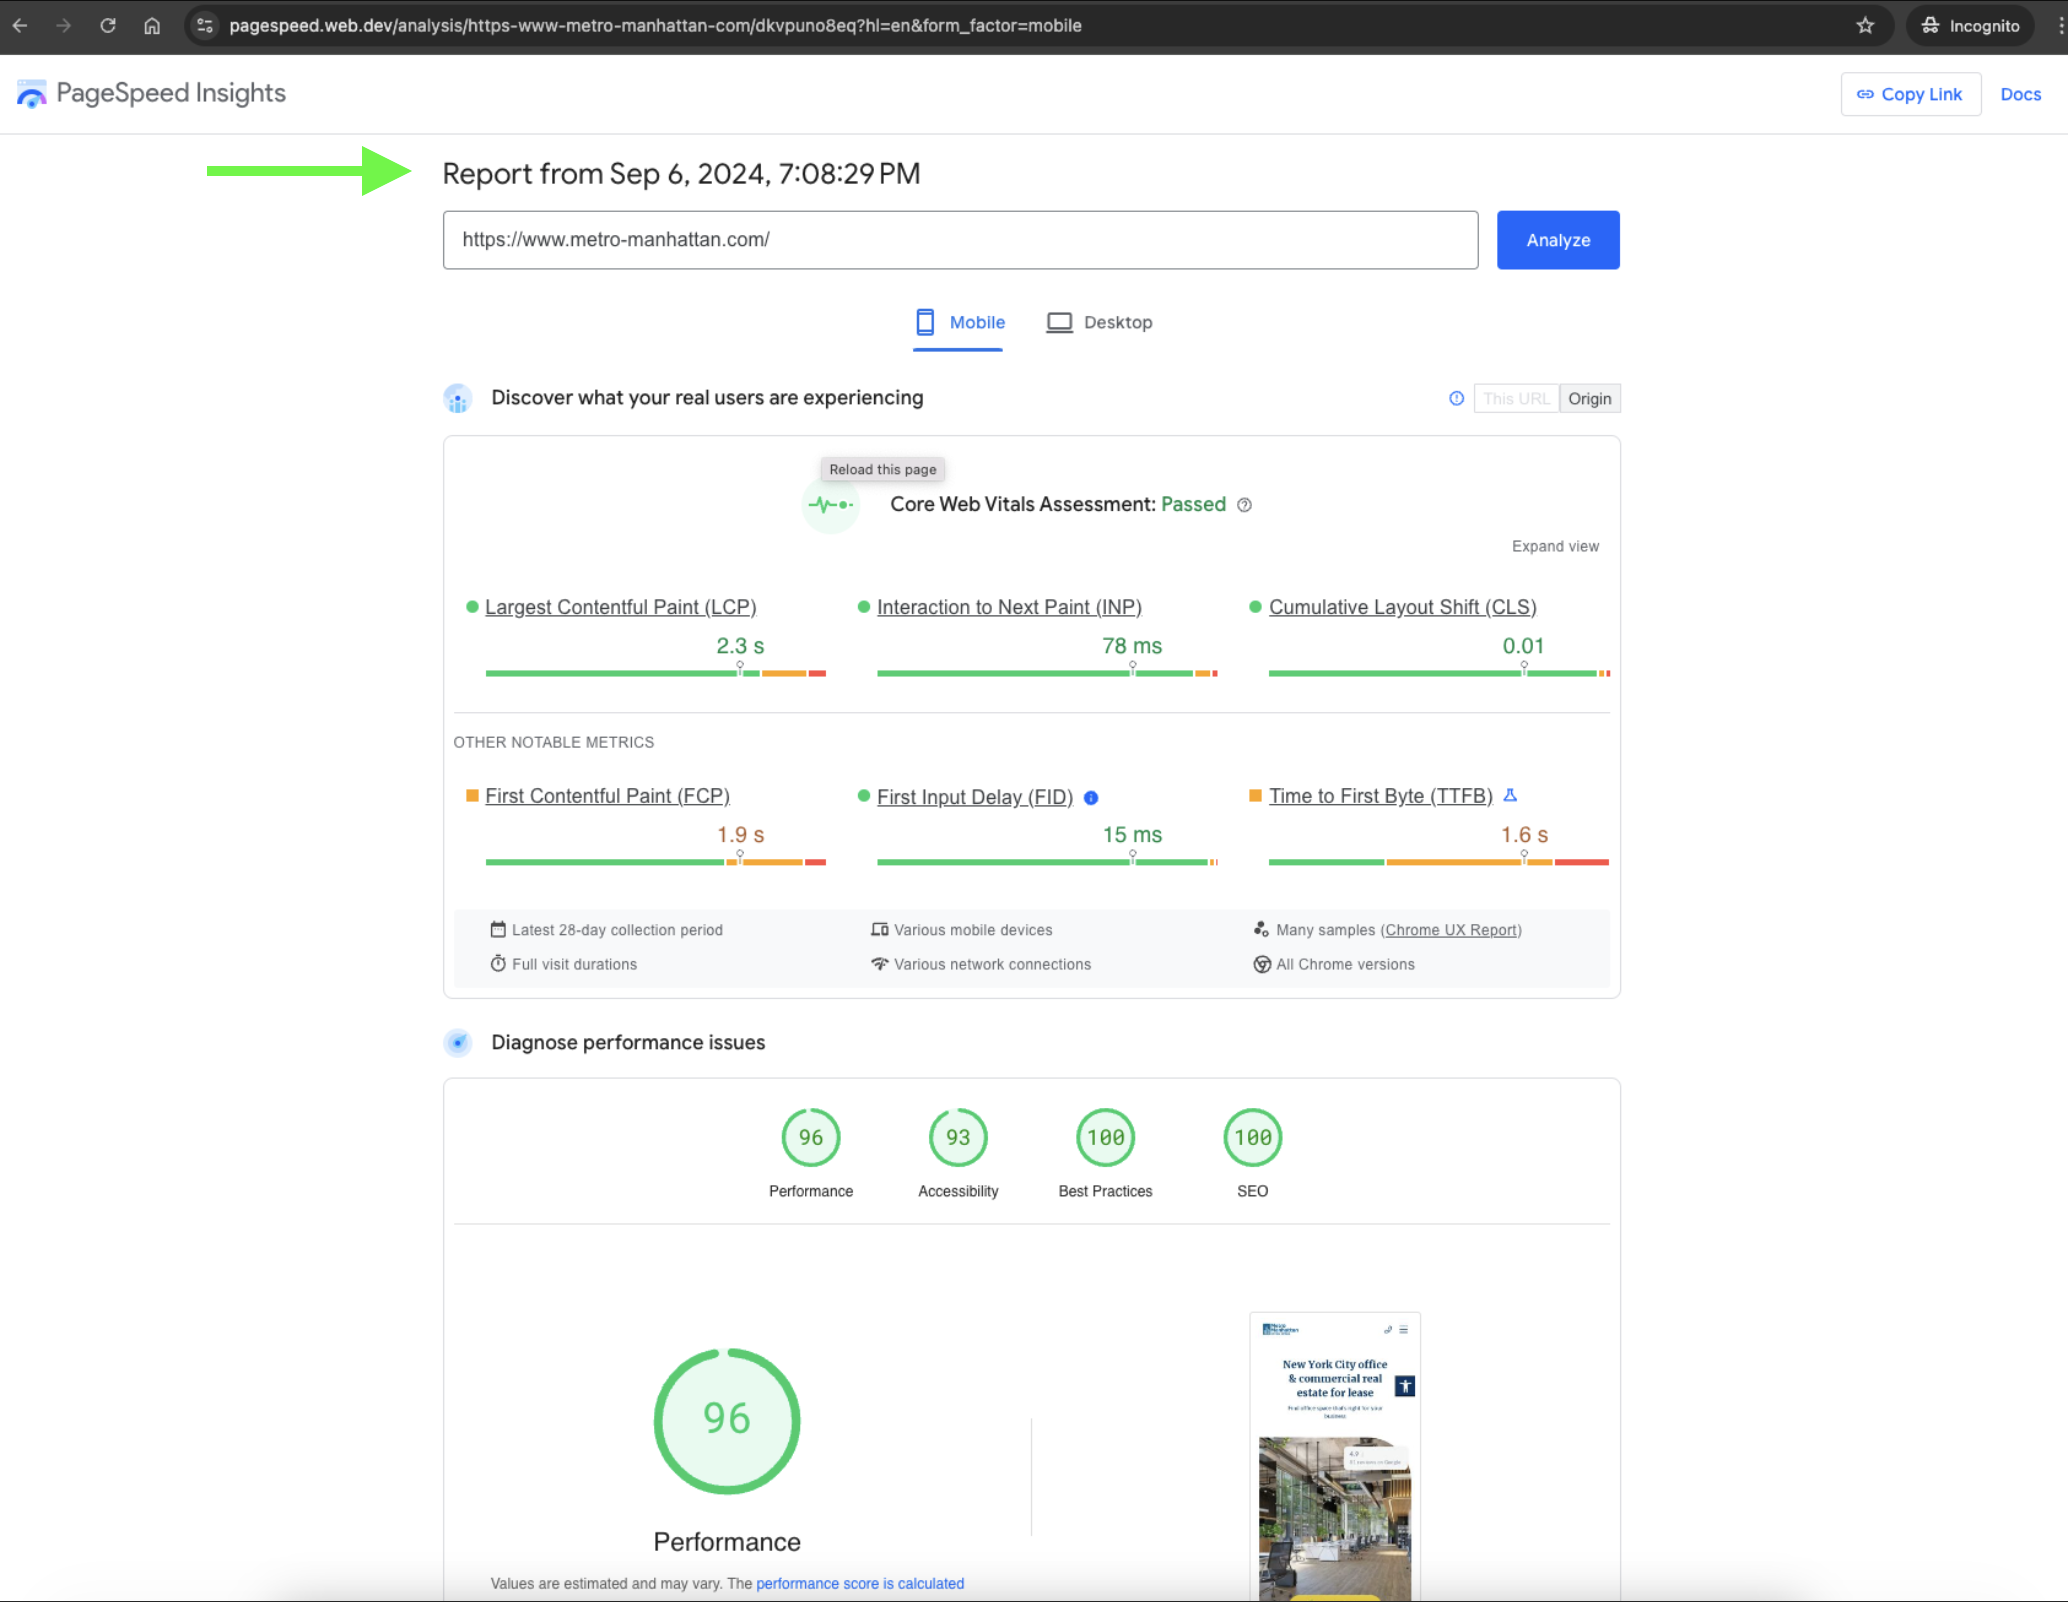Switch to the Mobile tab
This screenshot has height=1602, width=2068.
click(958, 323)
